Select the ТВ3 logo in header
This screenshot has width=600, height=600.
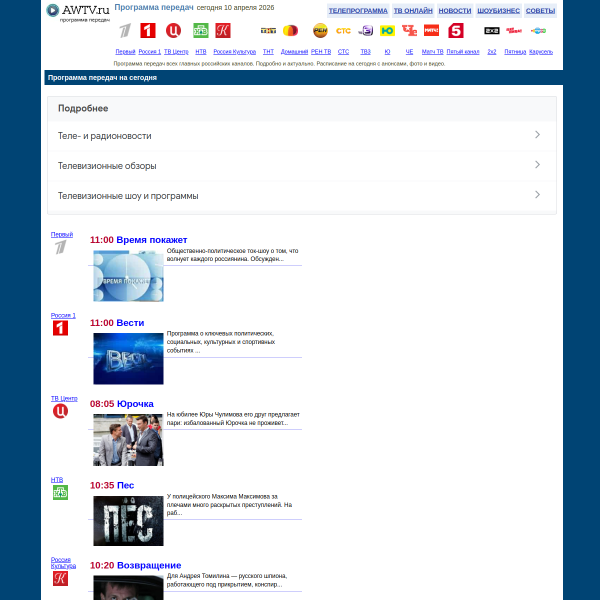click(x=365, y=31)
